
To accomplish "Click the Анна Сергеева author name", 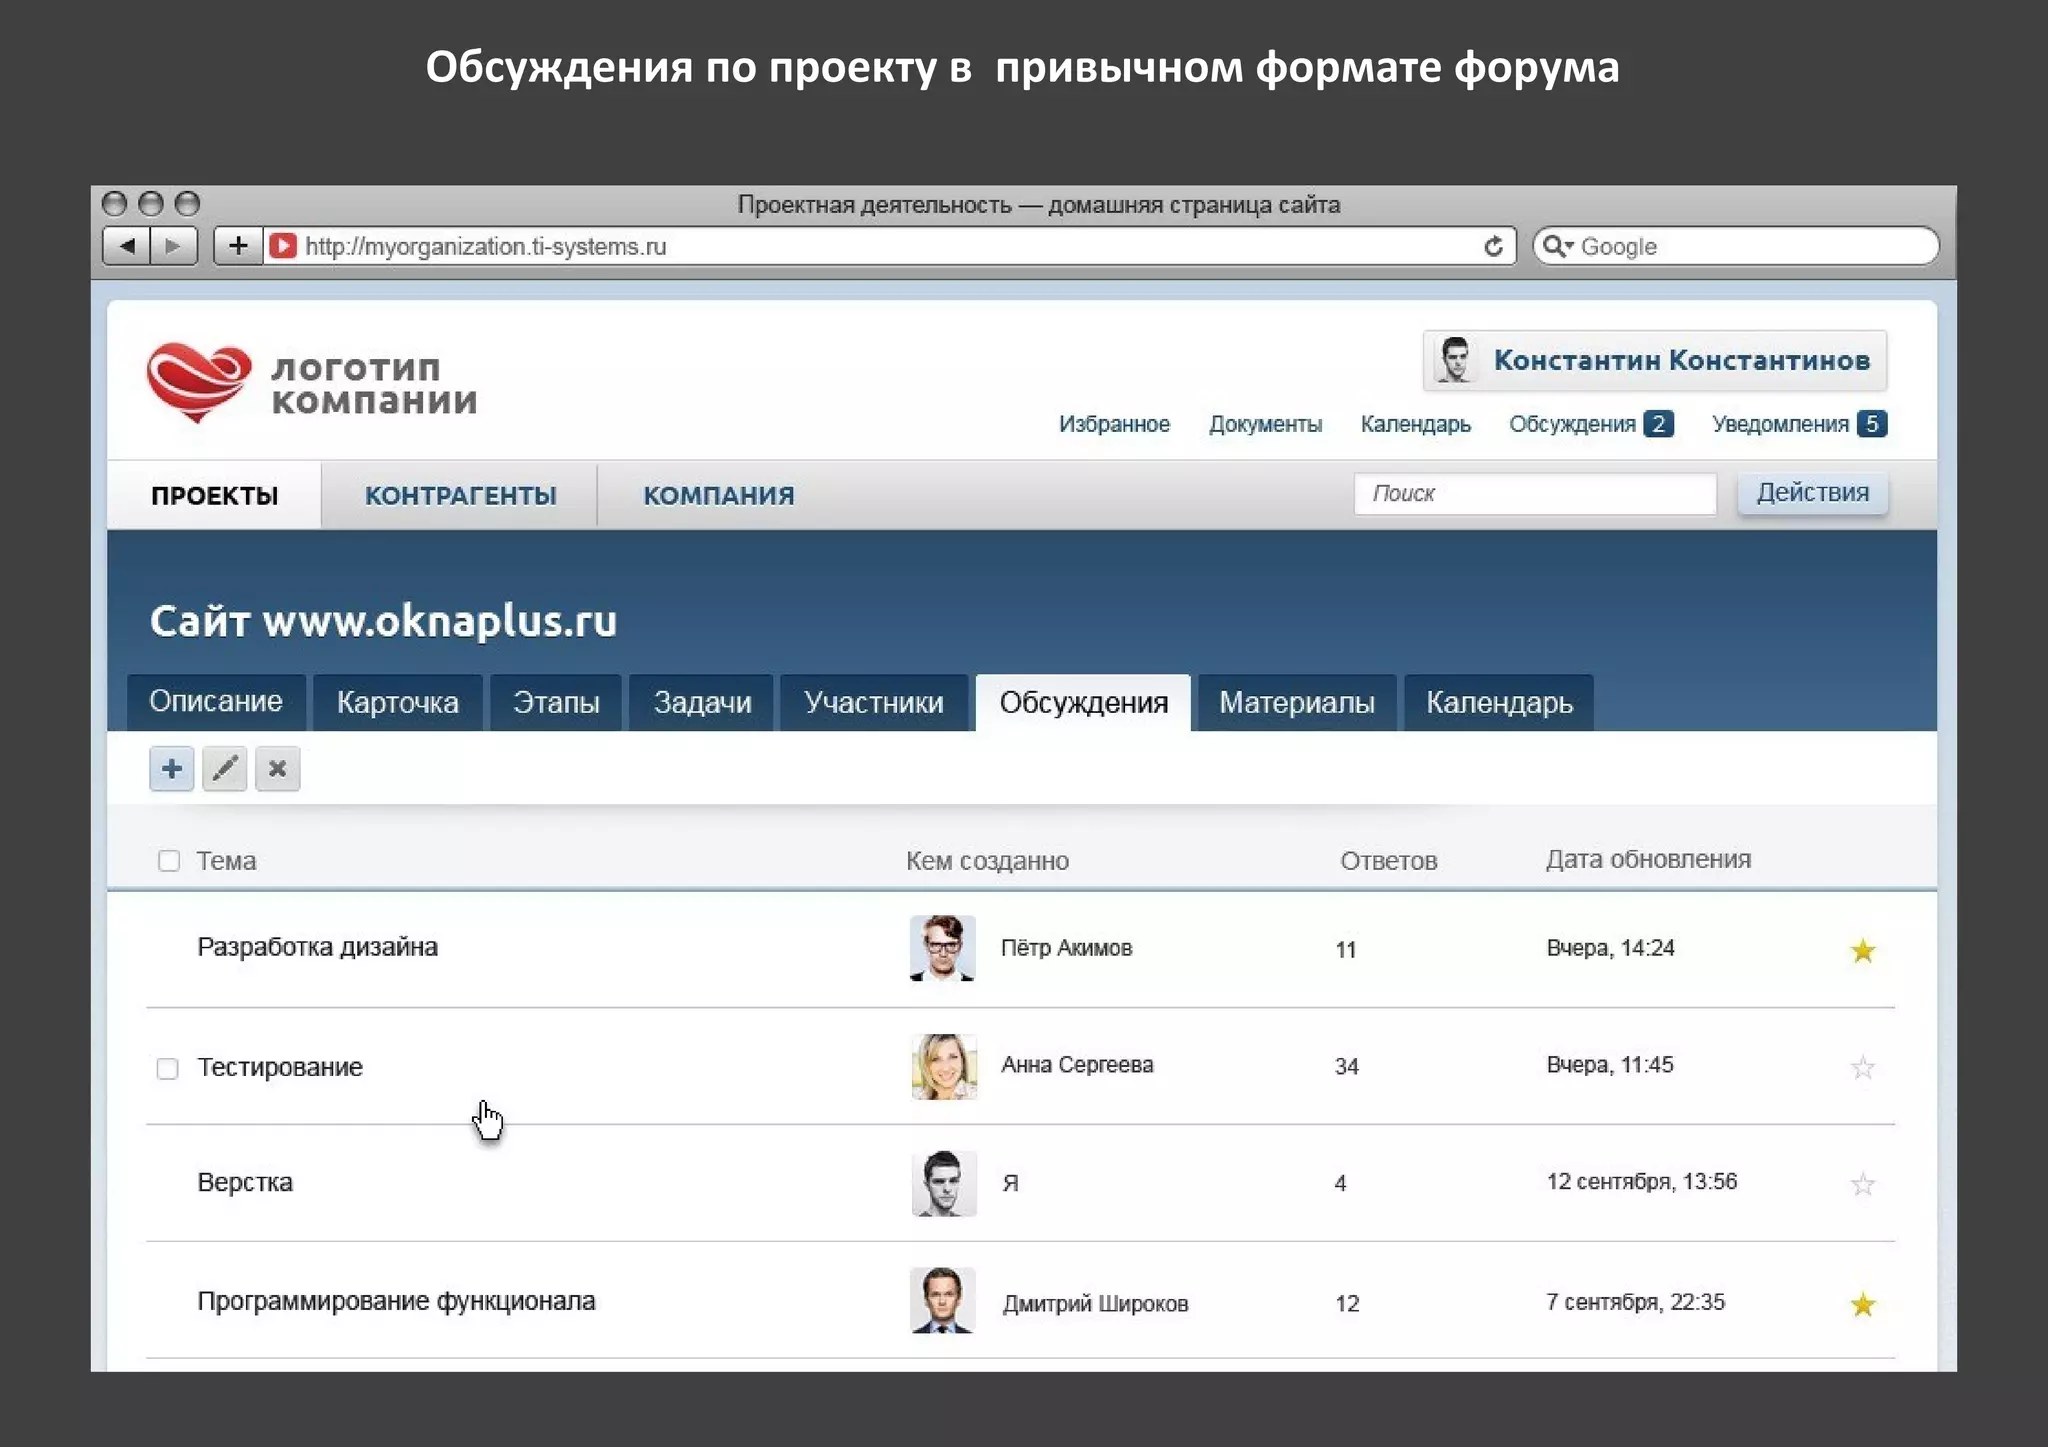I will 1077,1065.
